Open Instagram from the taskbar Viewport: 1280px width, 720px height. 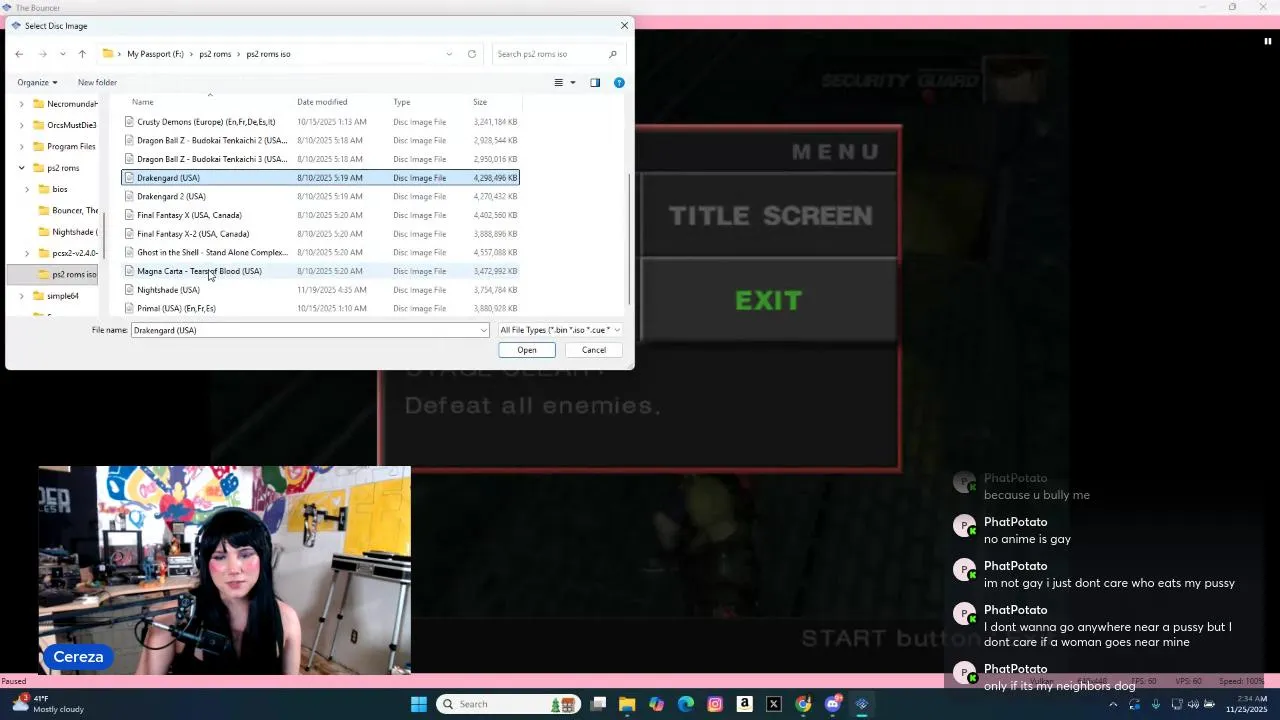[x=715, y=704]
